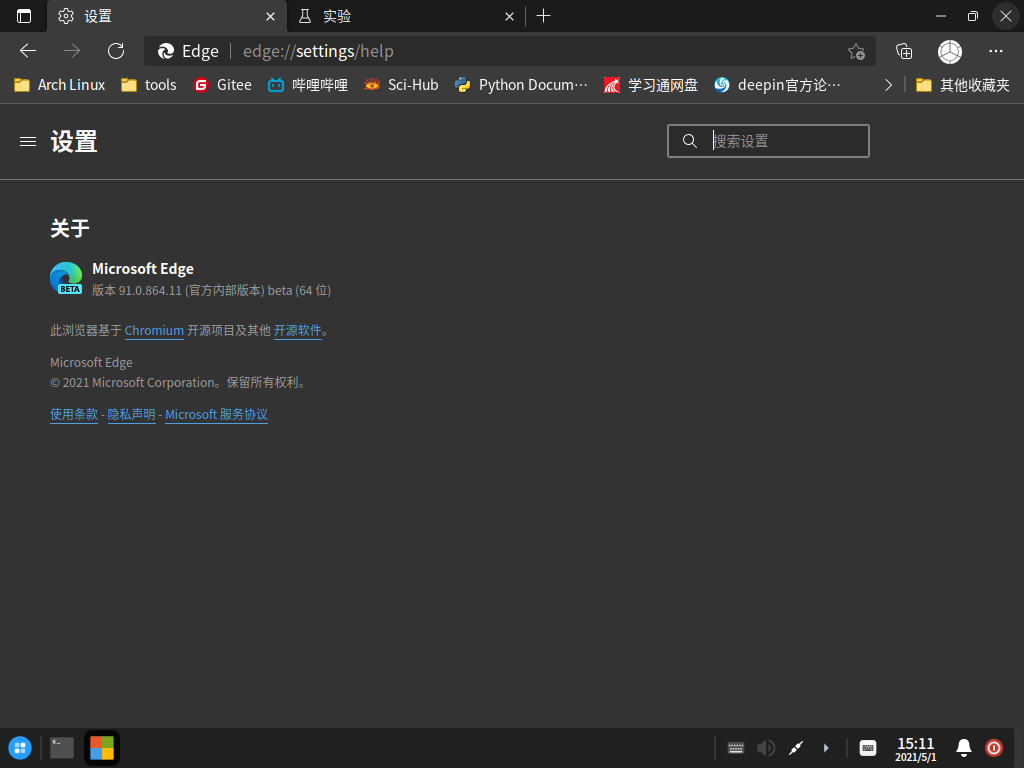Expand the bookmarks bar overflow chevron

[888, 85]
